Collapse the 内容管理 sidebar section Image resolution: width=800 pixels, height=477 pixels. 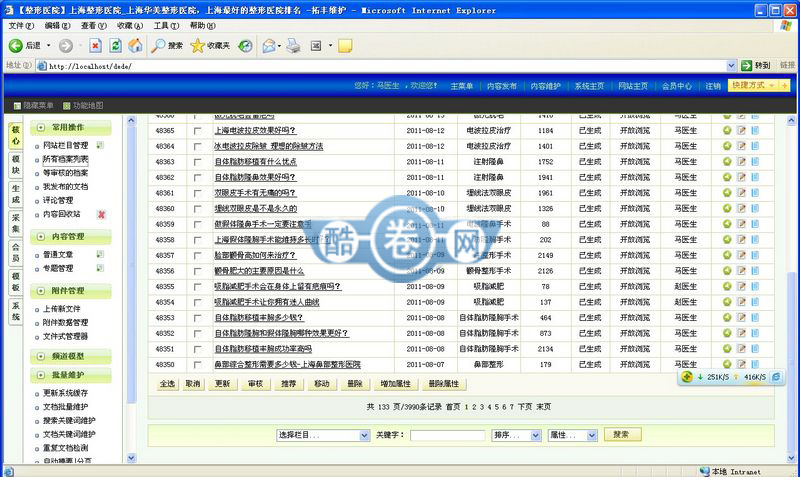point(41,237)
